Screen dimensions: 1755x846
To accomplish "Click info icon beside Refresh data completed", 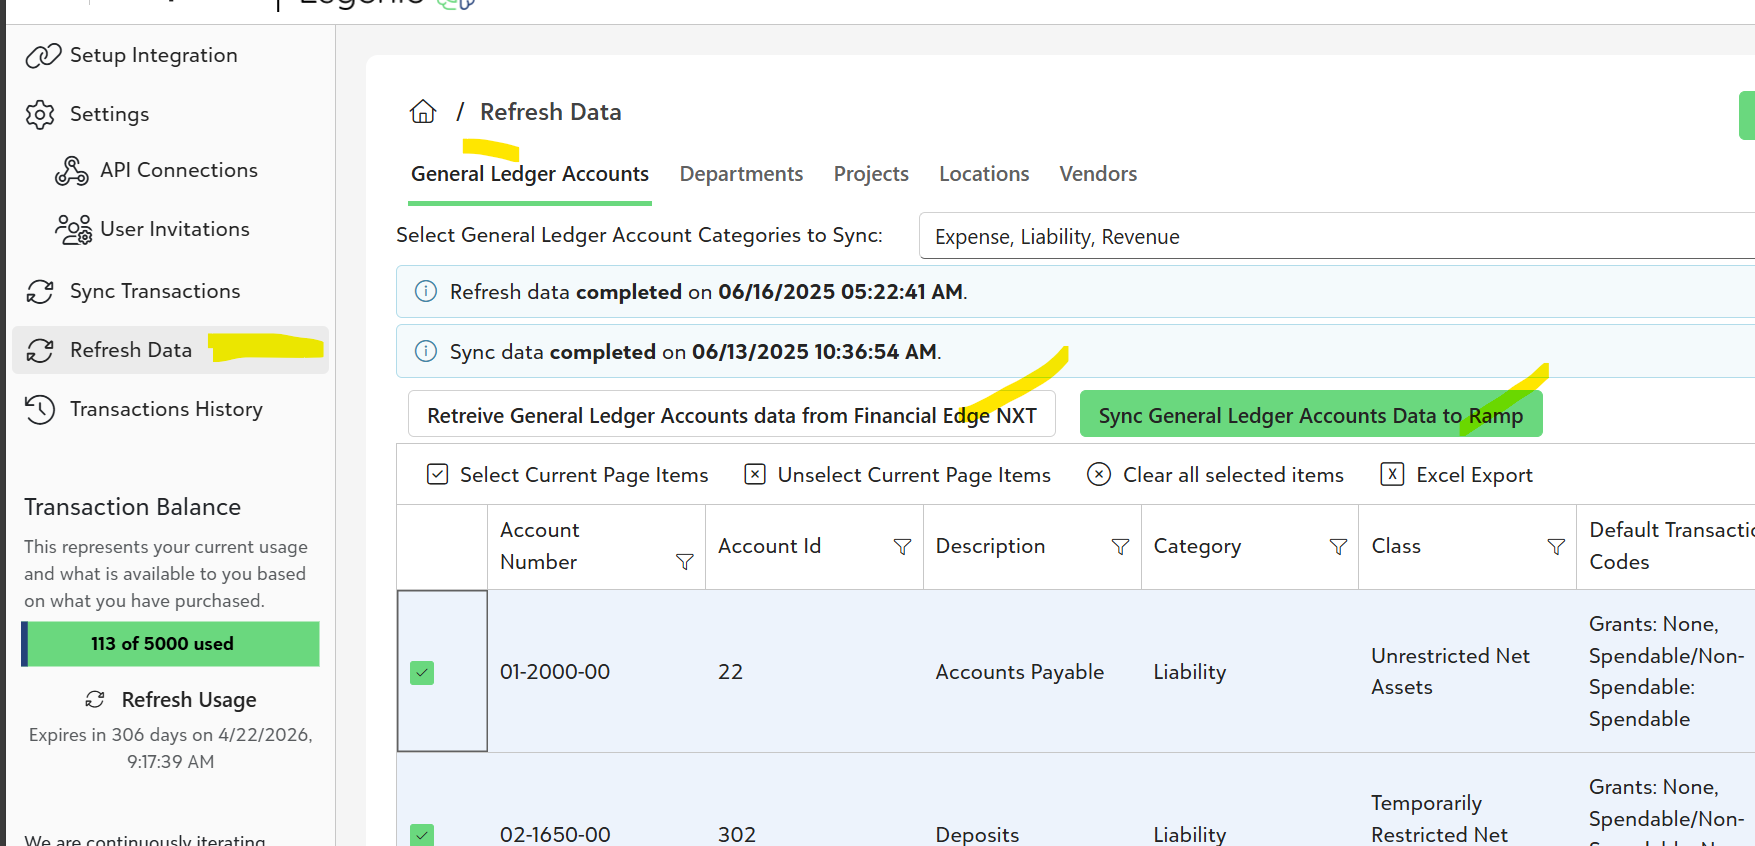I will coord(426,291).
